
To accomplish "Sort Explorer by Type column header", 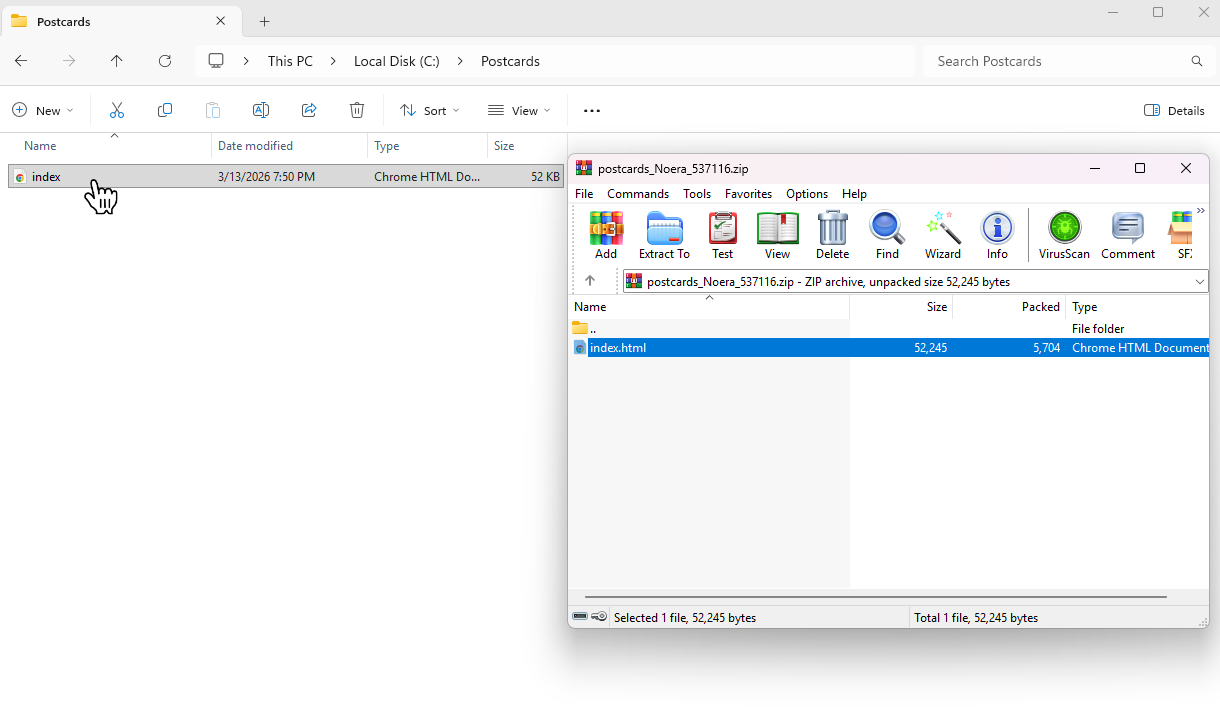I will point(427,146).
